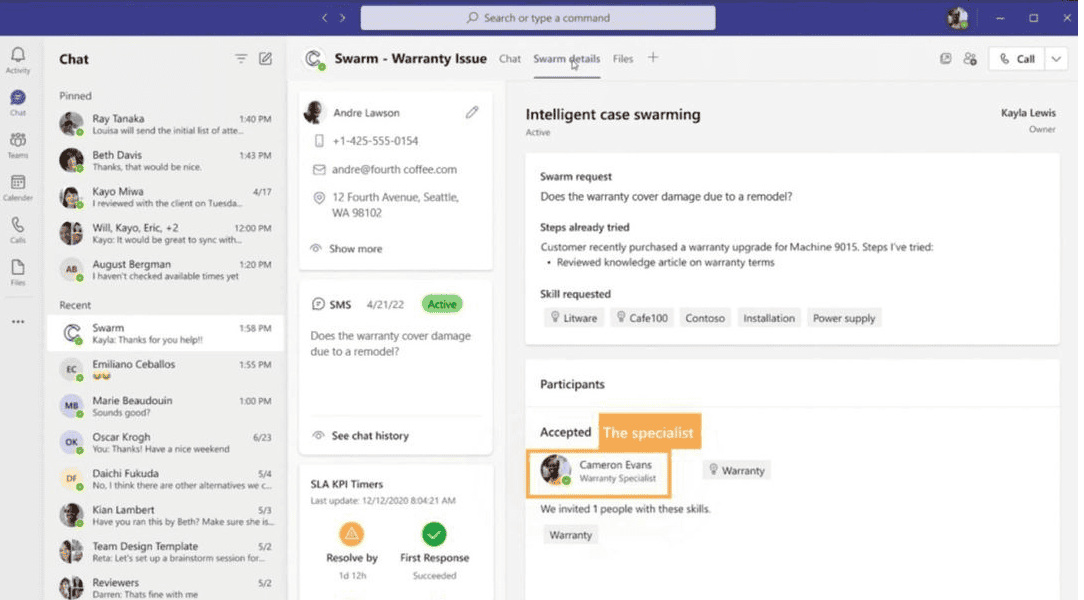Open August Bergman chat
This screenshot has height=600, width=1084.
coord(165,270)
